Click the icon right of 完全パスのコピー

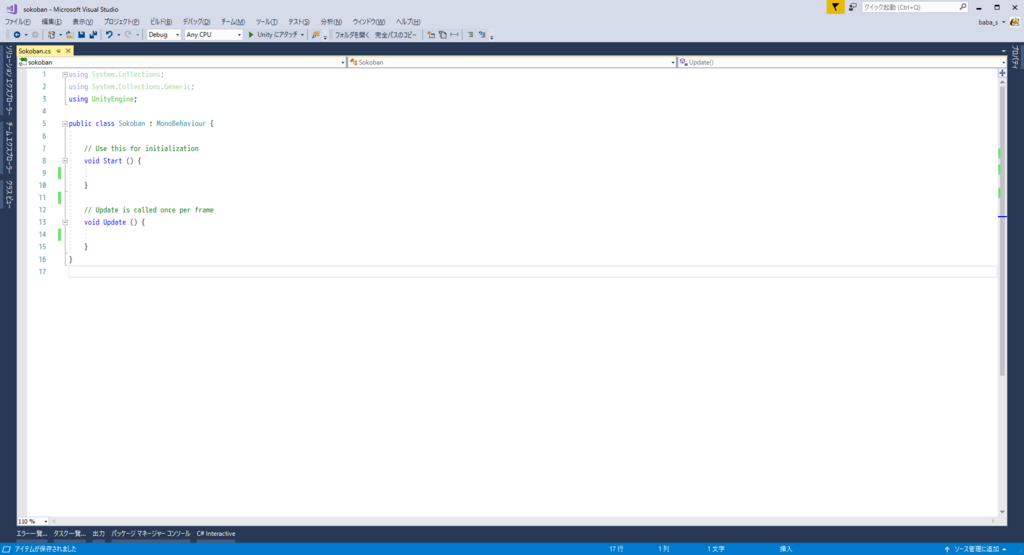431,35
